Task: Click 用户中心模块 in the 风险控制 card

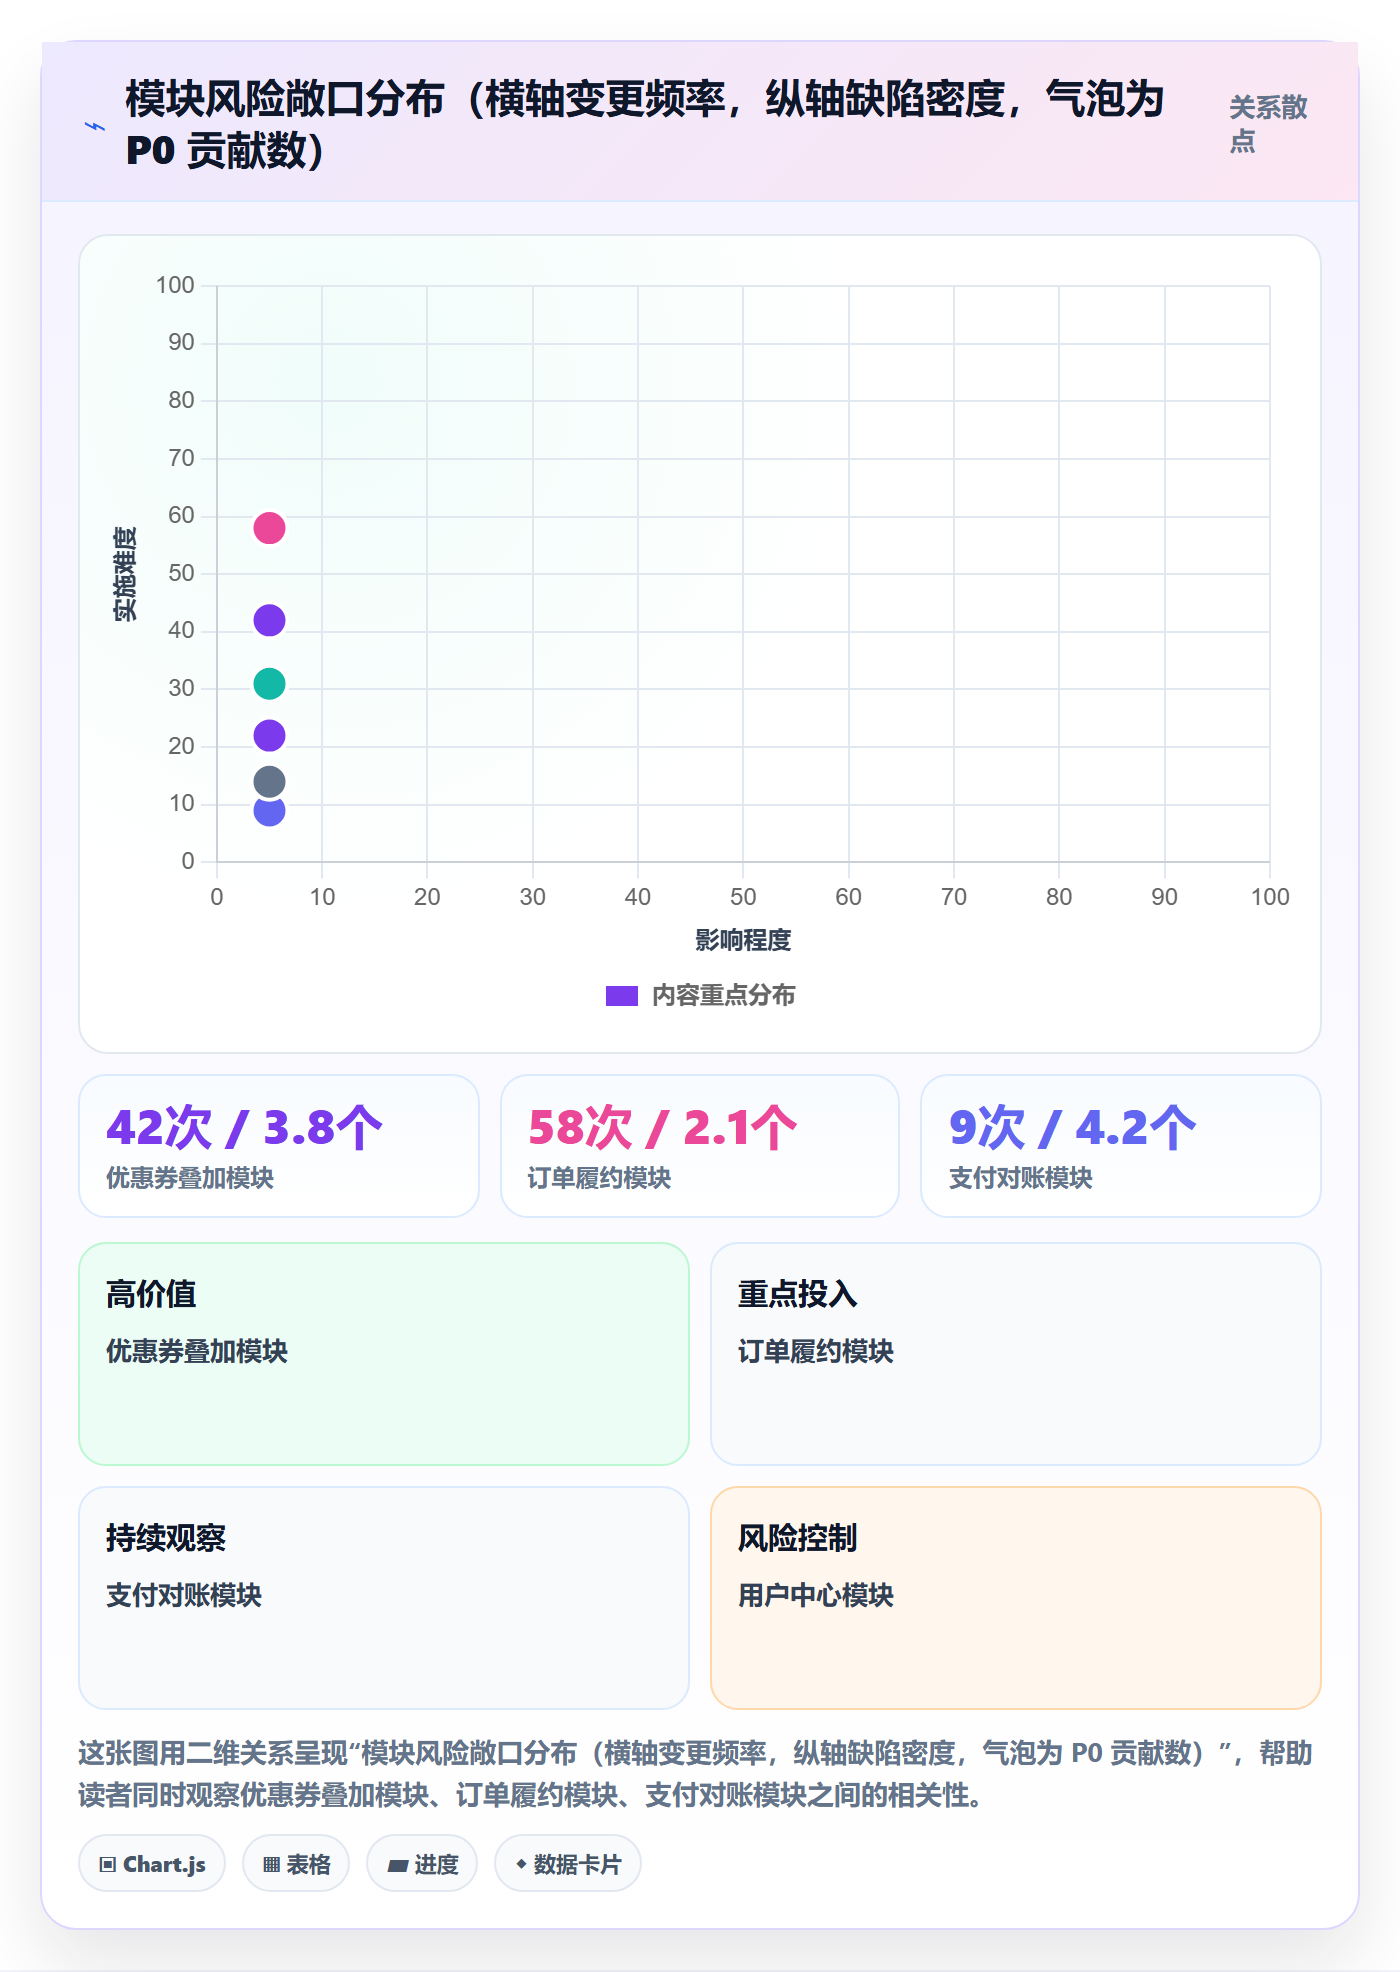Action: [x=816, y=1595]
